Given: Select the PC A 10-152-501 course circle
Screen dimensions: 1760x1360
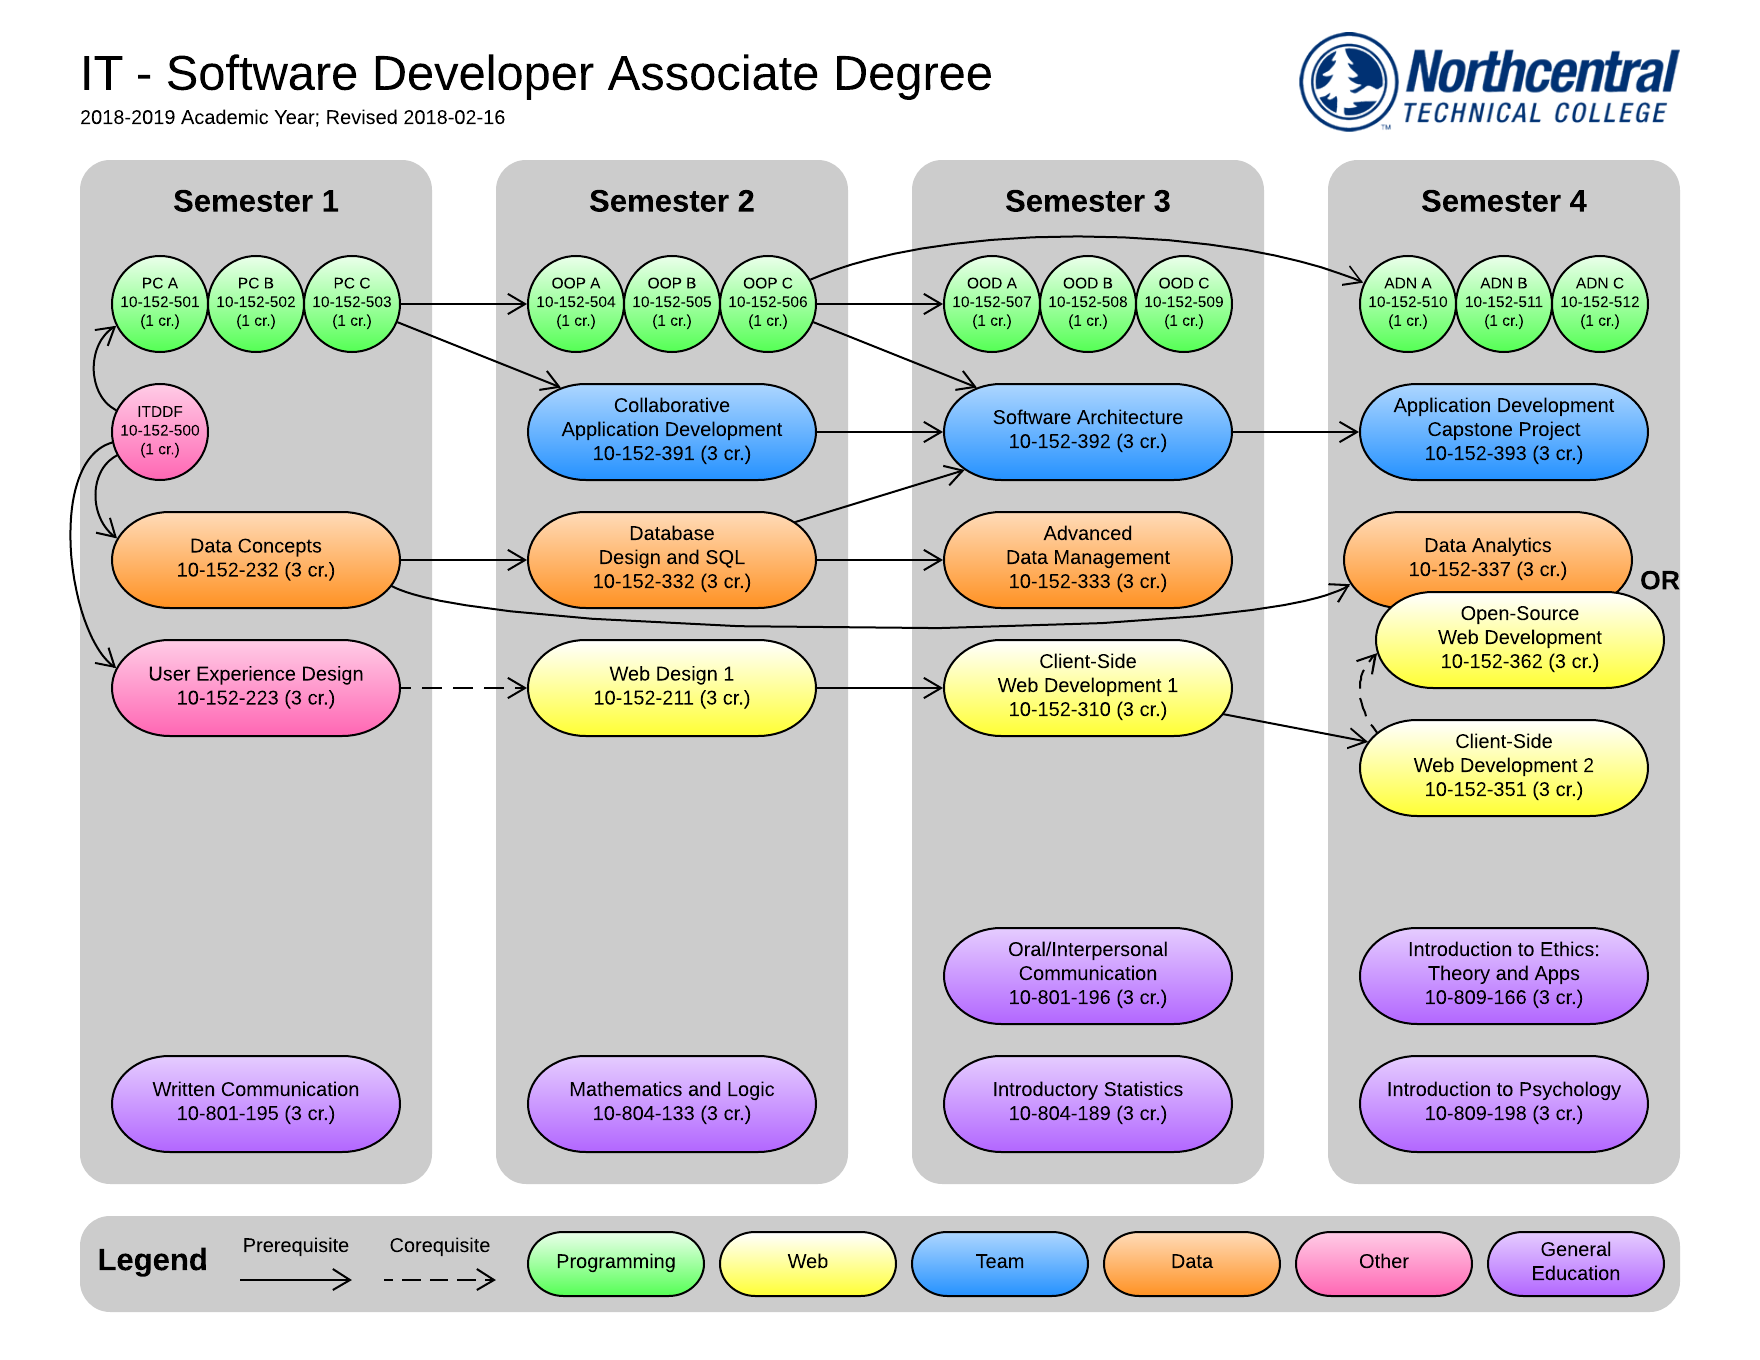Looking at the screenshot, I should [160, 303].
